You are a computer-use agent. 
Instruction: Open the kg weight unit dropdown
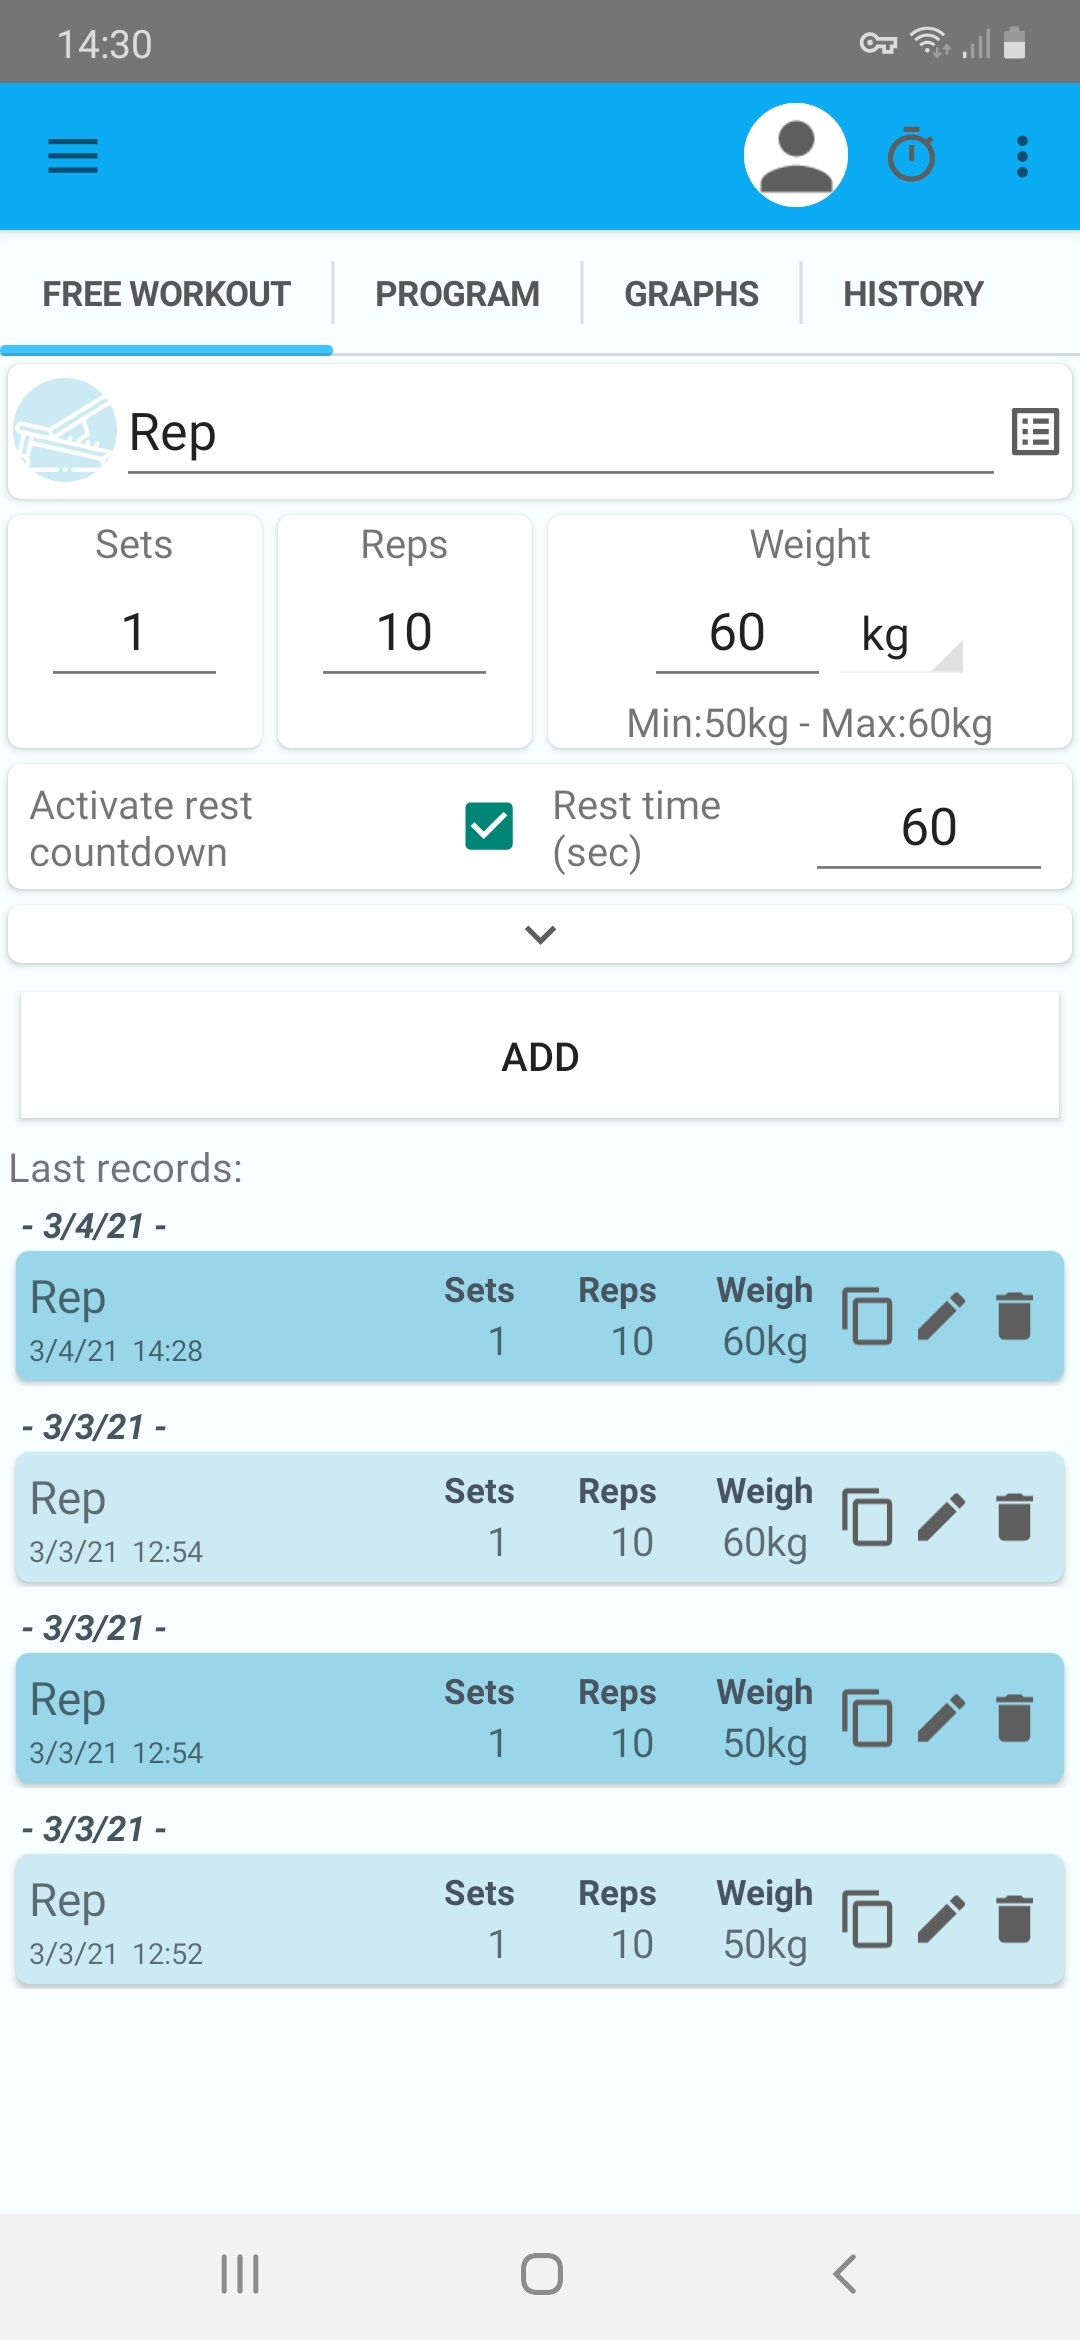pyautogui.click(x=900, y=636)
